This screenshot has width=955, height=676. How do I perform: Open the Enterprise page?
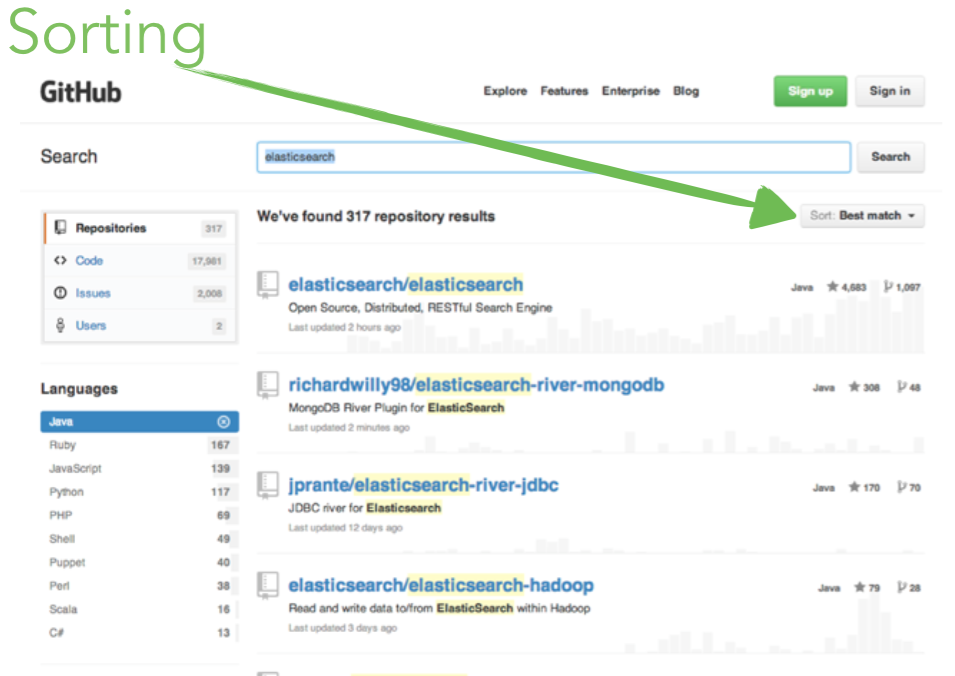pyautogui.click(x=630, y=91)
